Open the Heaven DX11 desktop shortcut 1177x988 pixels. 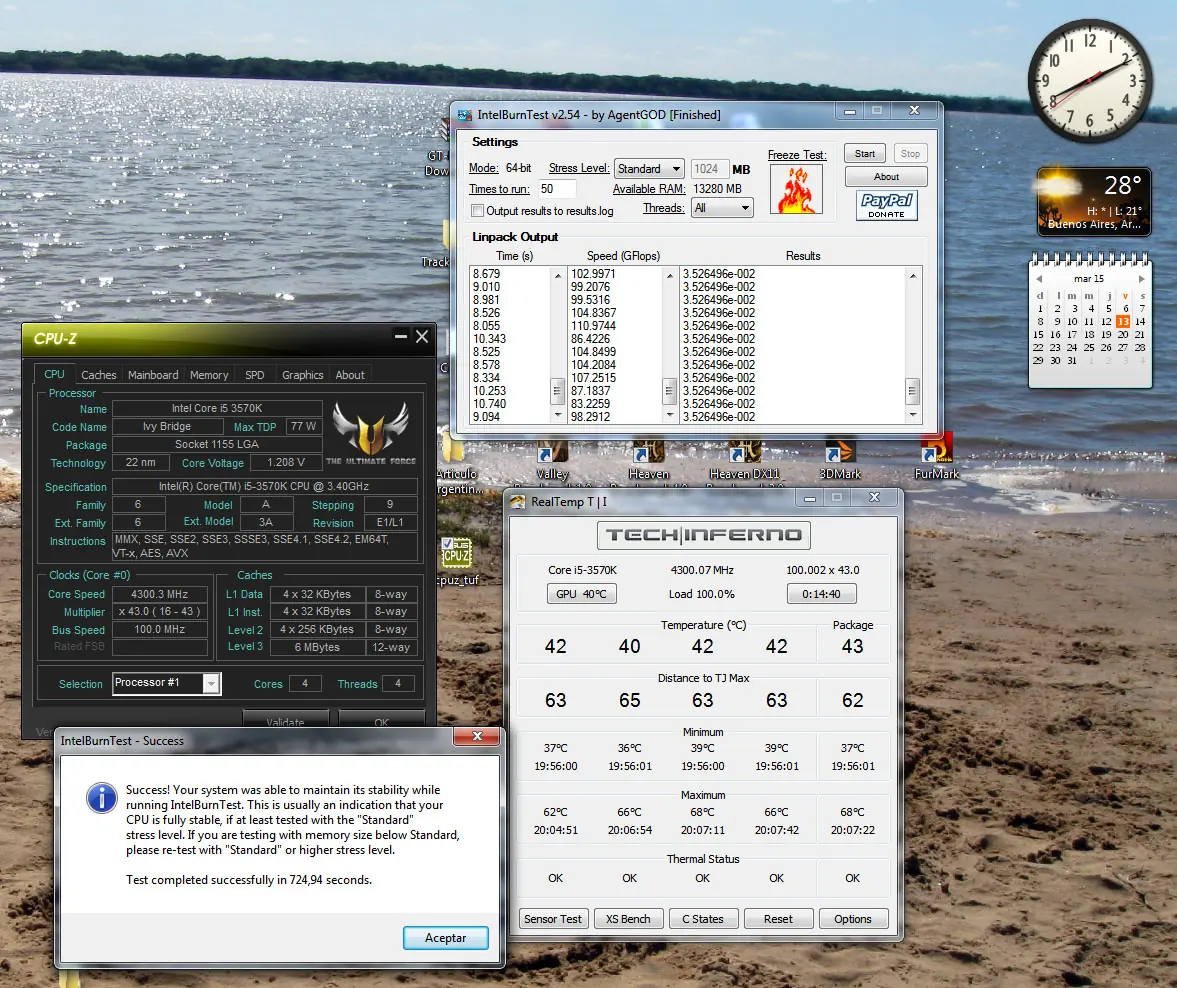tap(745, 461)
